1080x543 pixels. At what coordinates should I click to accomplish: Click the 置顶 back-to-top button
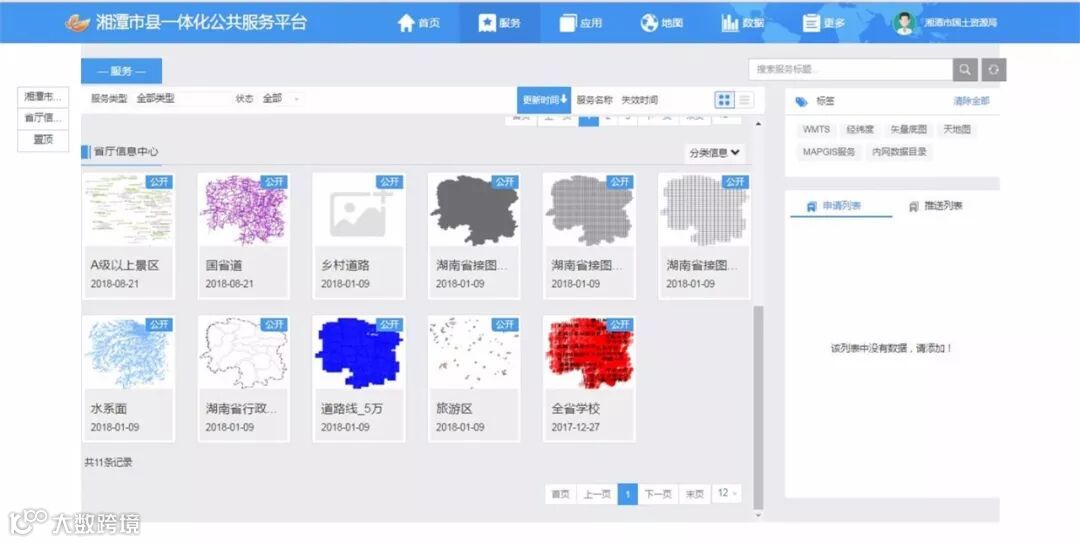(43, 140)
